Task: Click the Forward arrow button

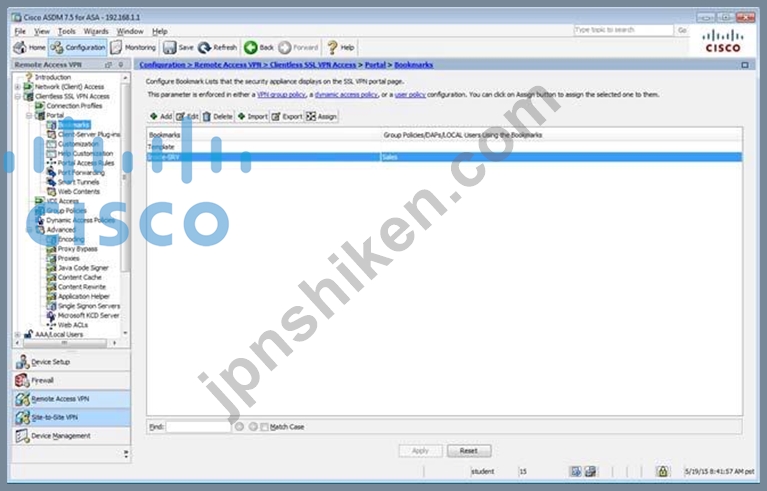Action: click(298, 47)
